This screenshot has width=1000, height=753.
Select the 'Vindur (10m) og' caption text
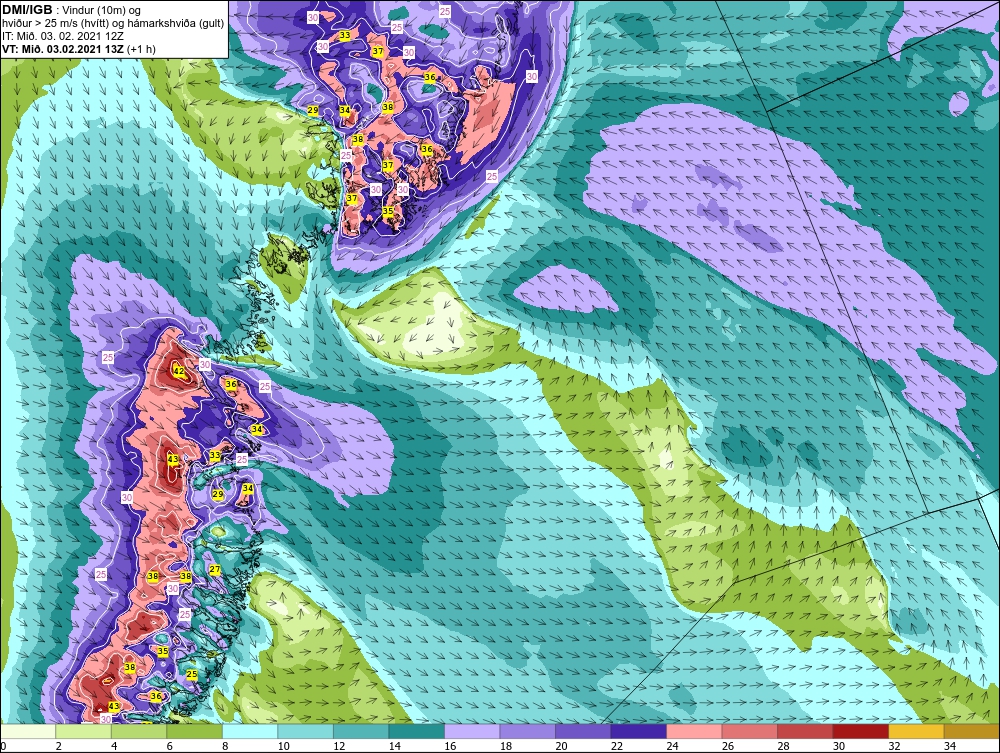(x=103, y=10)
